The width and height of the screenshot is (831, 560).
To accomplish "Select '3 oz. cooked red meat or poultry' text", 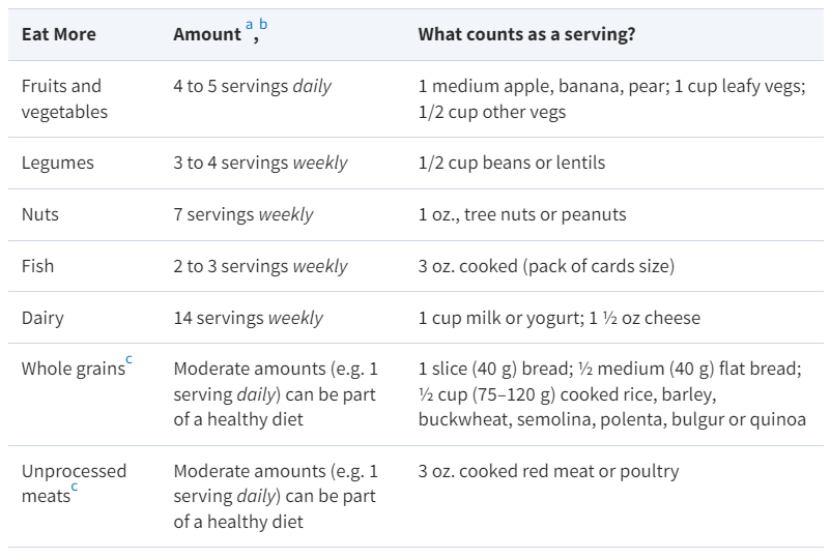I will tap(548, 470).
